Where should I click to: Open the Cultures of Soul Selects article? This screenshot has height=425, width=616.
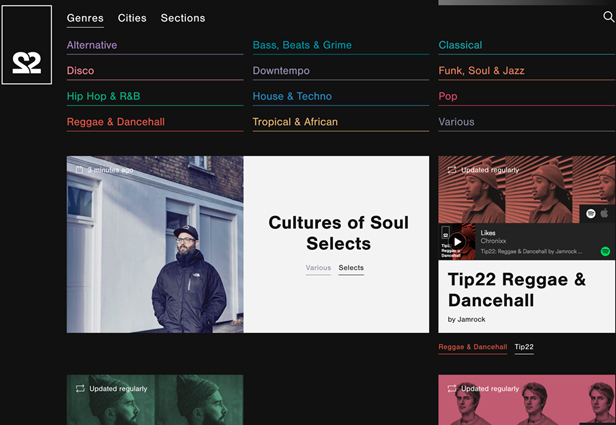338,233
